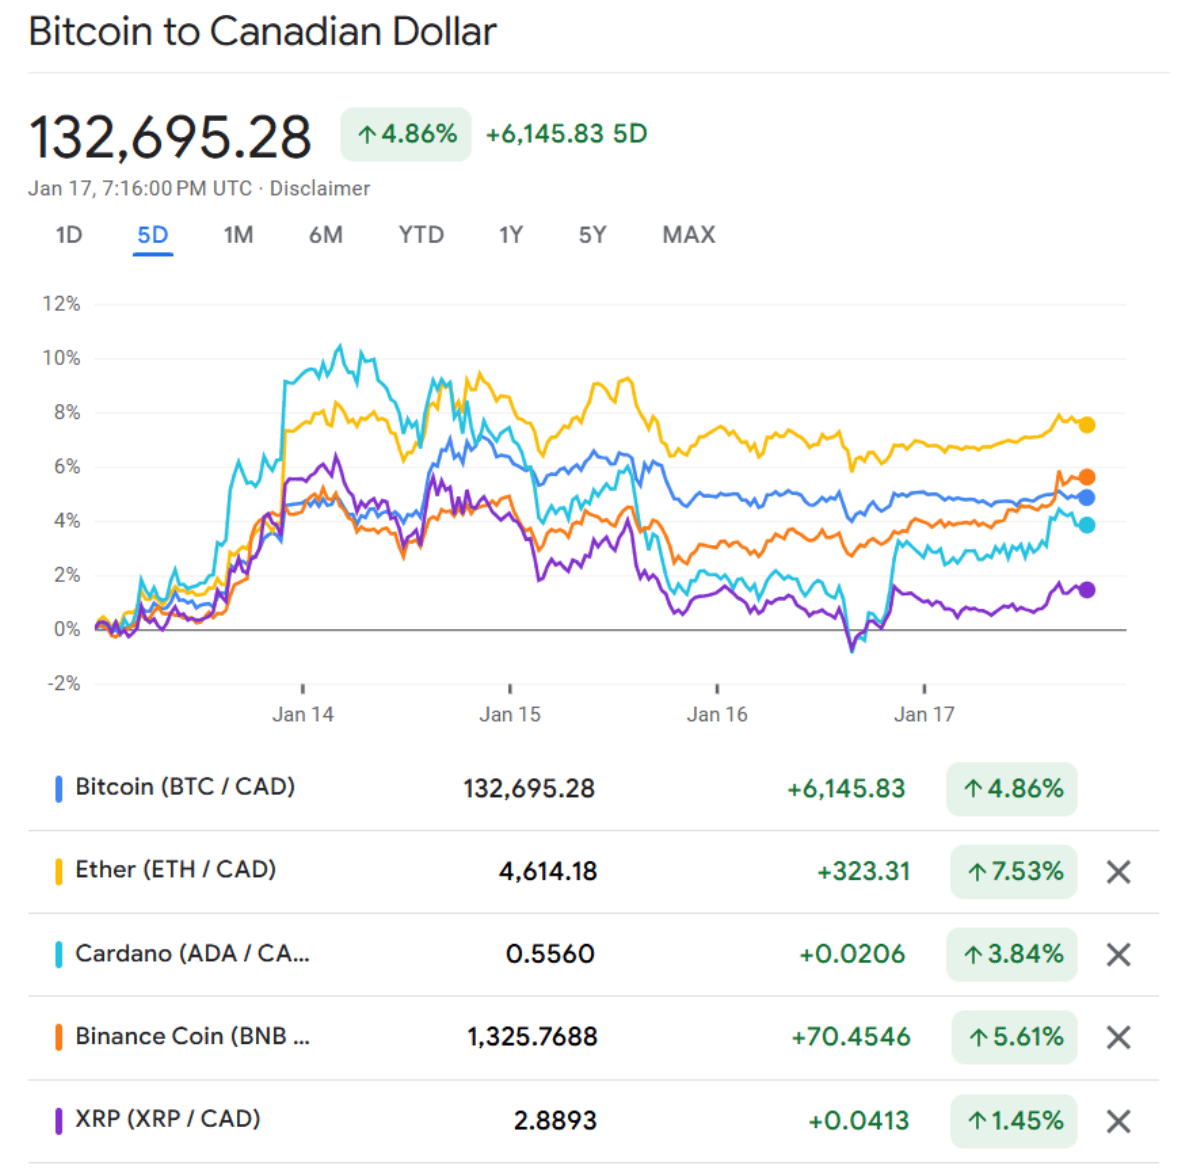Viewport: 1200px width, 1174px height.
Task: Open the XRP (XRP / CAD) entry
Action: [167, 1119]
